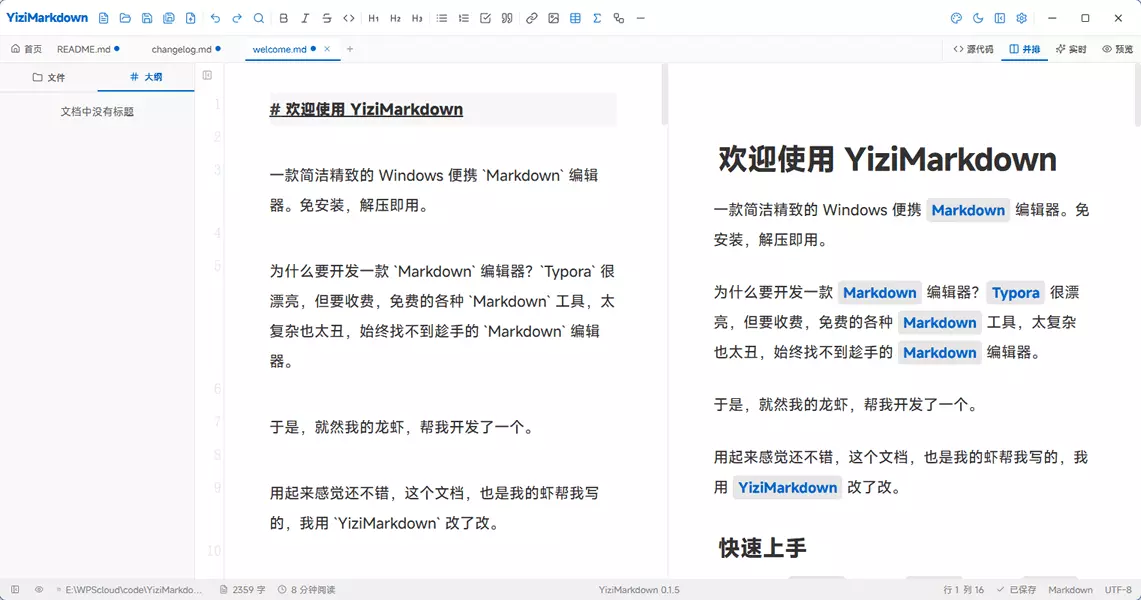This screenshot has height=600, width=1141.
Task: Click the 2359 字 word count
Action: point(242,590)
